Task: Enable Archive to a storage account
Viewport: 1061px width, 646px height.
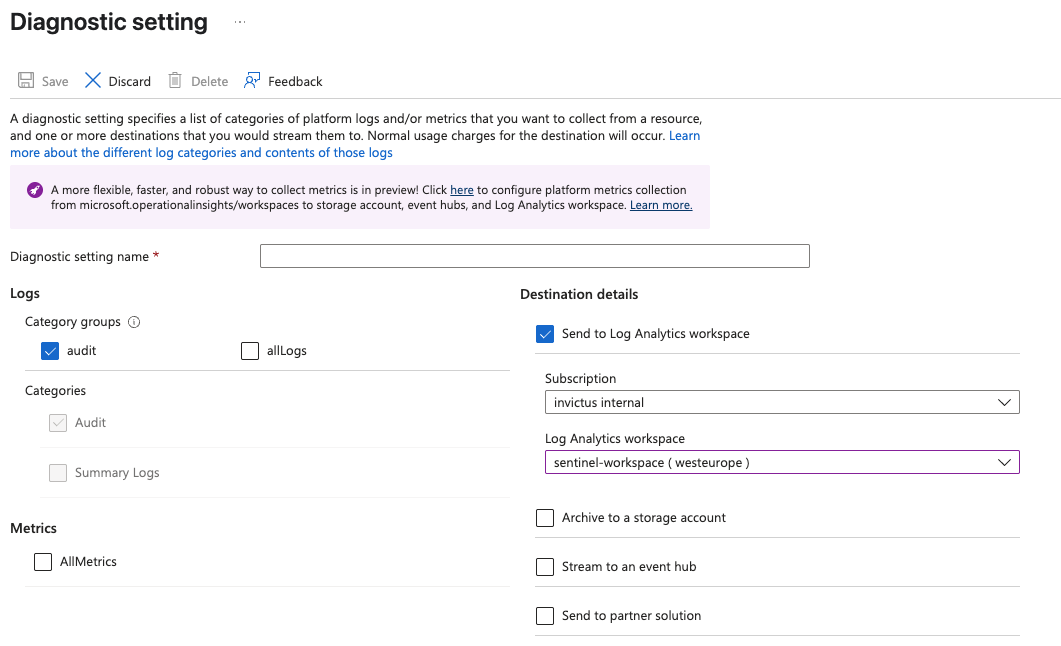Action: pos(545,518)
